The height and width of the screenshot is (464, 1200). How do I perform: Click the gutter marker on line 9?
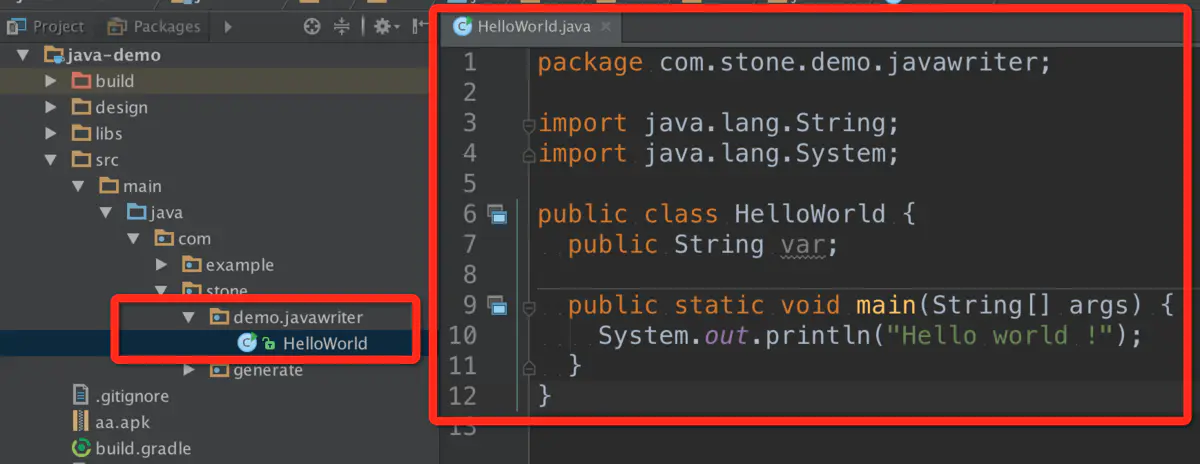497,304
